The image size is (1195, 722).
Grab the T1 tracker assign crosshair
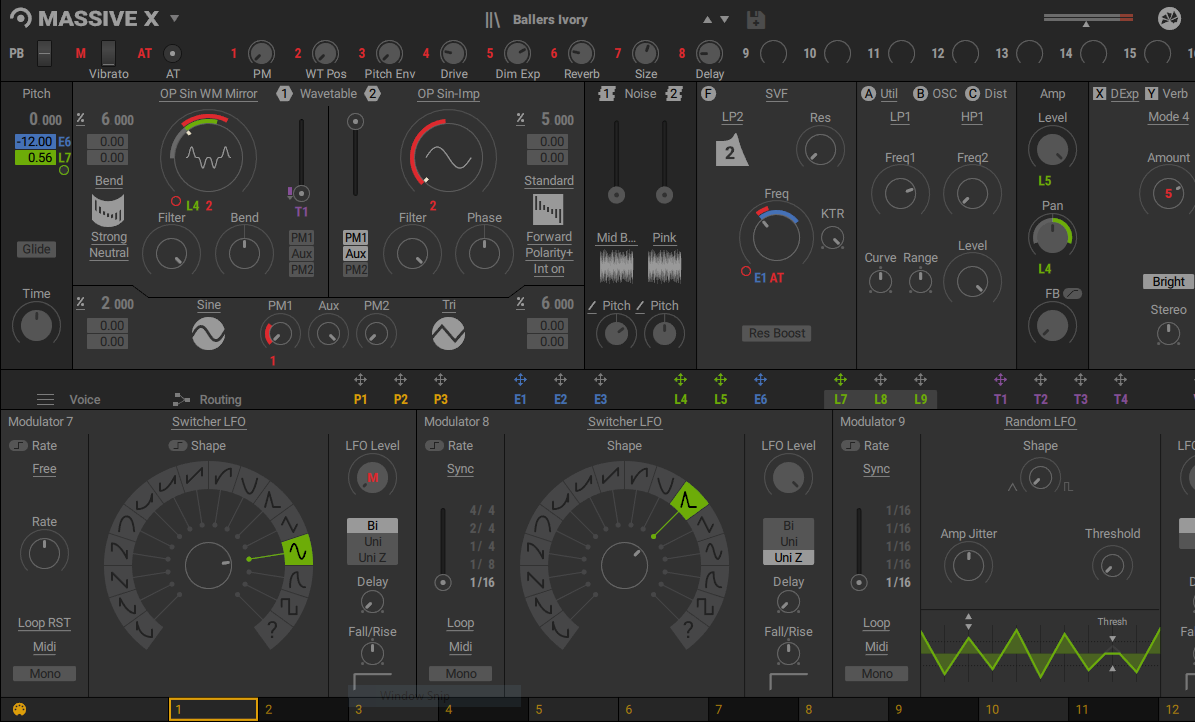[1001, 380]
